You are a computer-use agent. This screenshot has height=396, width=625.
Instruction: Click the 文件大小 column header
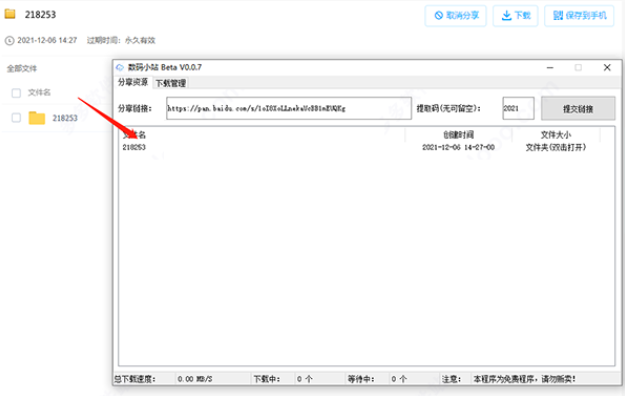click(x=556, y=135)
